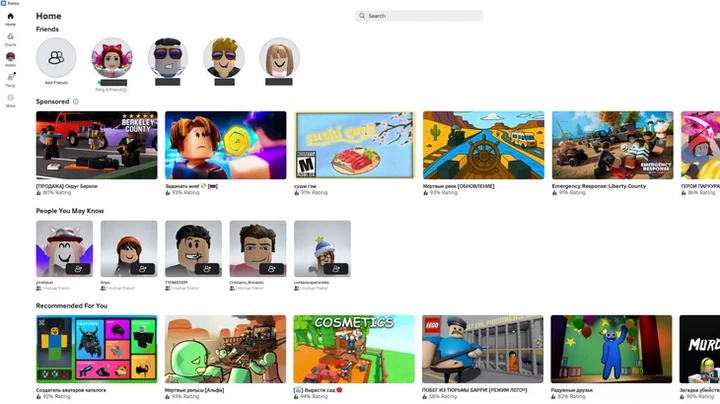This screenshot has height=404, width=720.
Task: Open the COSMETICS garden game thumbnail
Action: coord(354,349)
